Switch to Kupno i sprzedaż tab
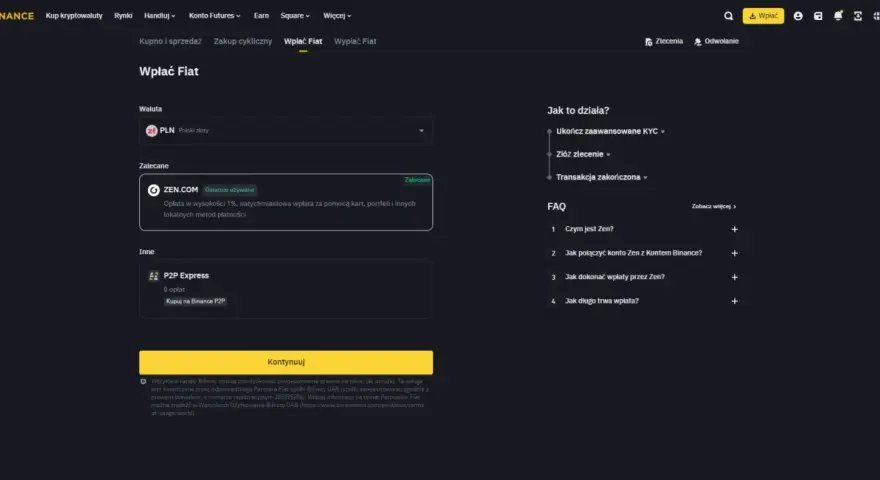Image resolution: width=880 pixels, height=480 pixels. point(170,42)
